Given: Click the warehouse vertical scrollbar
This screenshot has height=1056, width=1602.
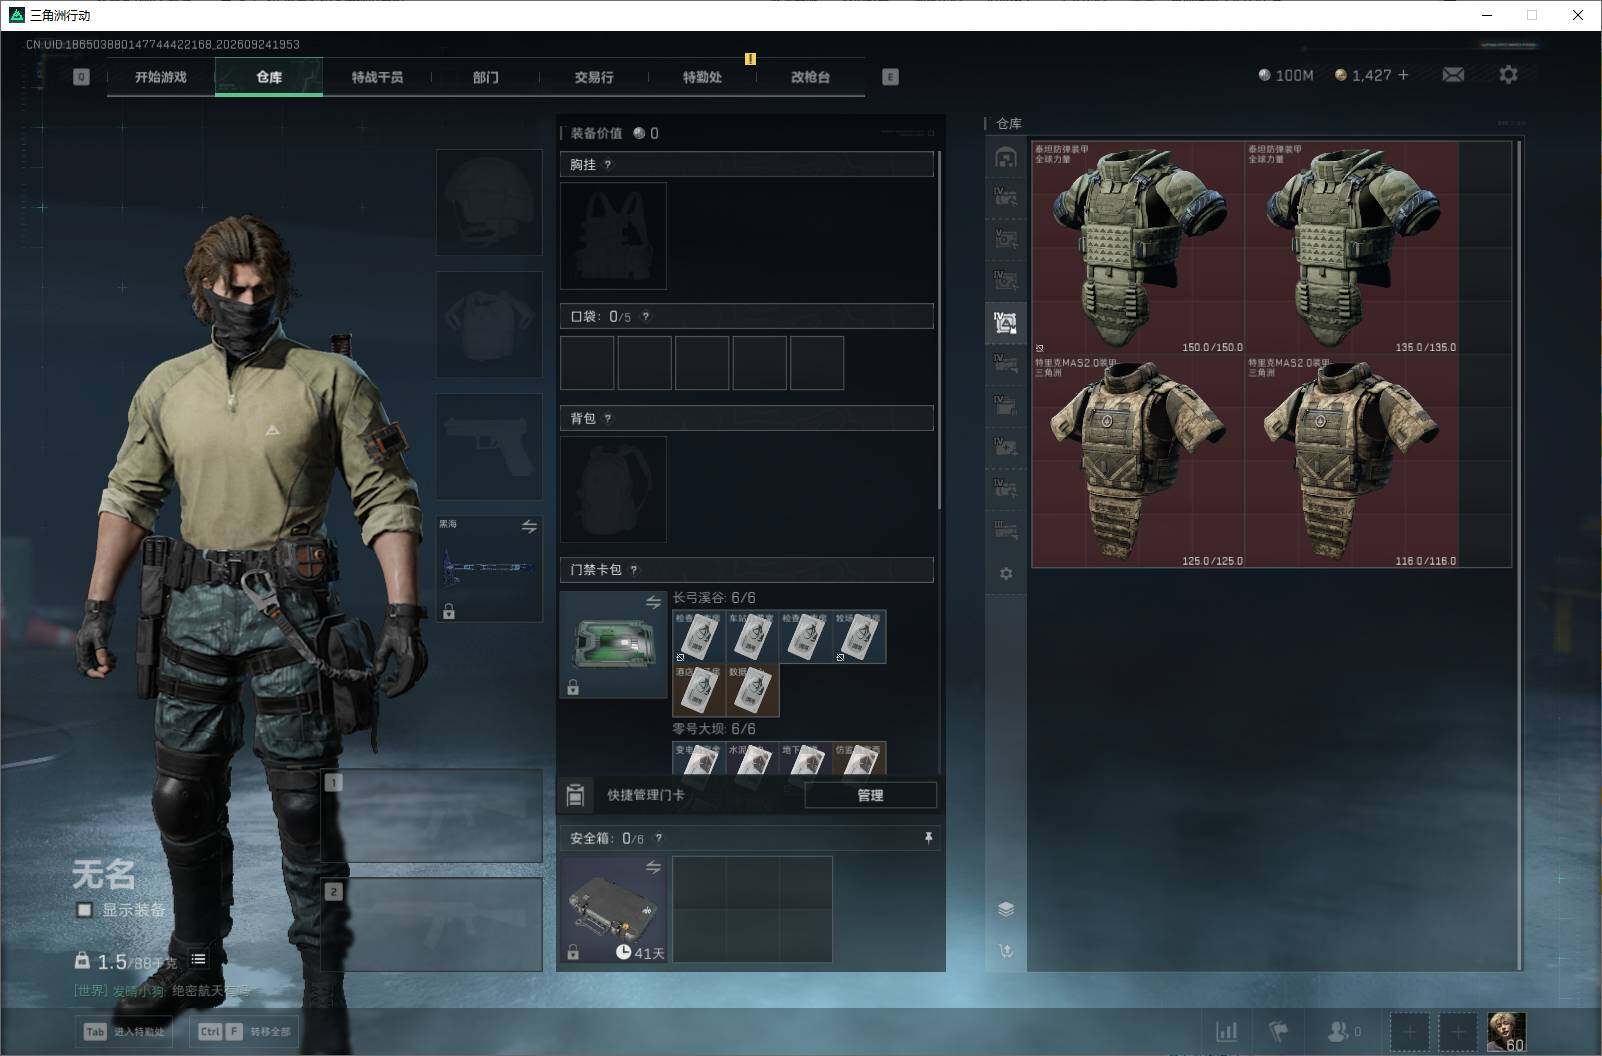Looking at the screenshot, I should [x=1519, y=555].
